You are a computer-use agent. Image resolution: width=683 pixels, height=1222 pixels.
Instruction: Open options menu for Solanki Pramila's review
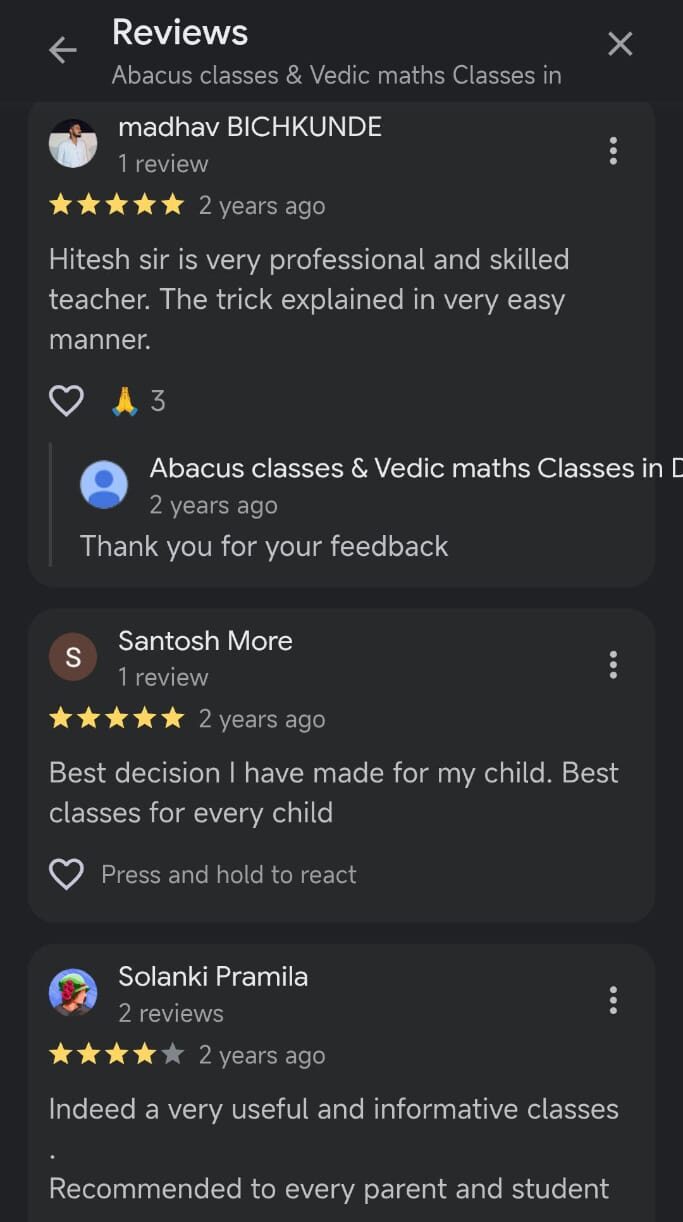click(x=613, y=1000)
